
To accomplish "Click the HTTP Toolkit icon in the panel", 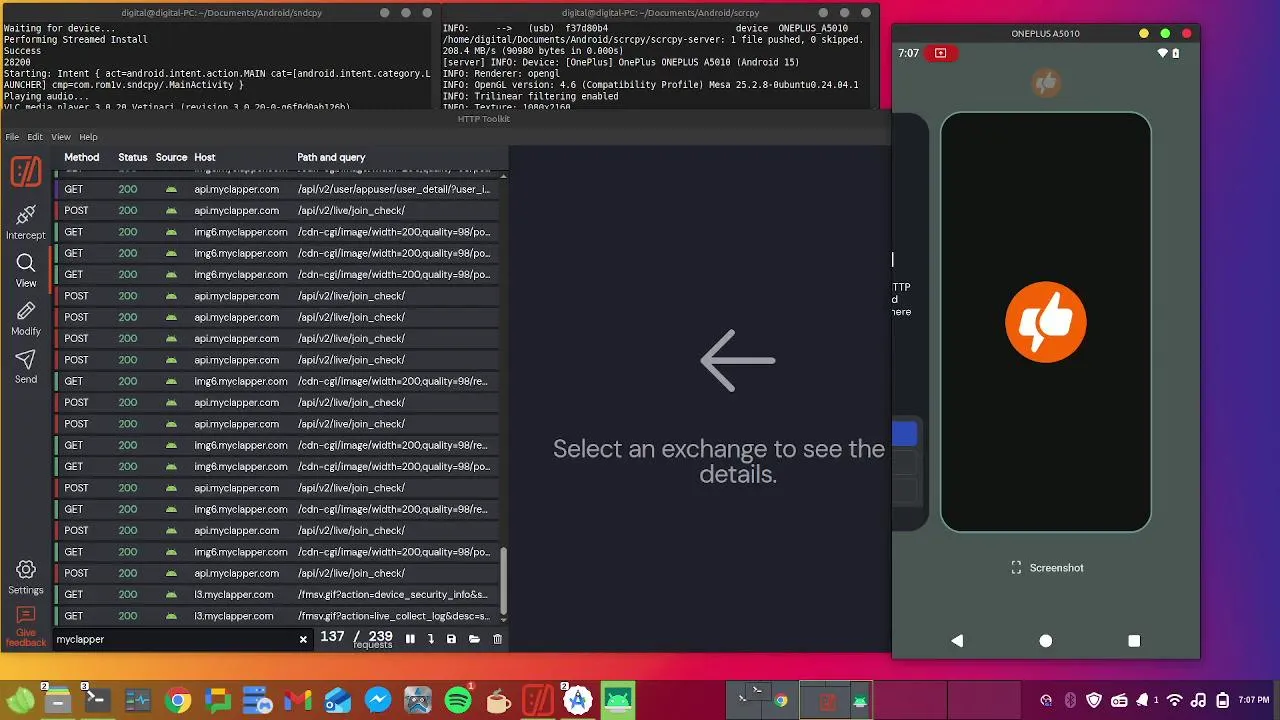I will pos(538,700).
